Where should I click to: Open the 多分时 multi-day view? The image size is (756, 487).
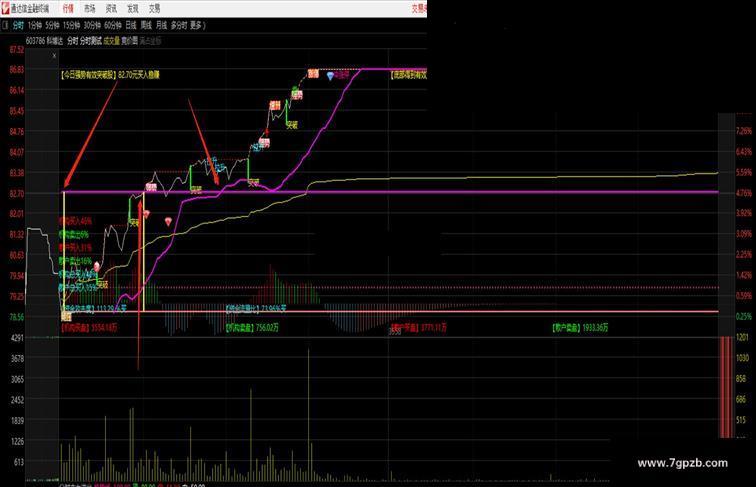(178, 25)
